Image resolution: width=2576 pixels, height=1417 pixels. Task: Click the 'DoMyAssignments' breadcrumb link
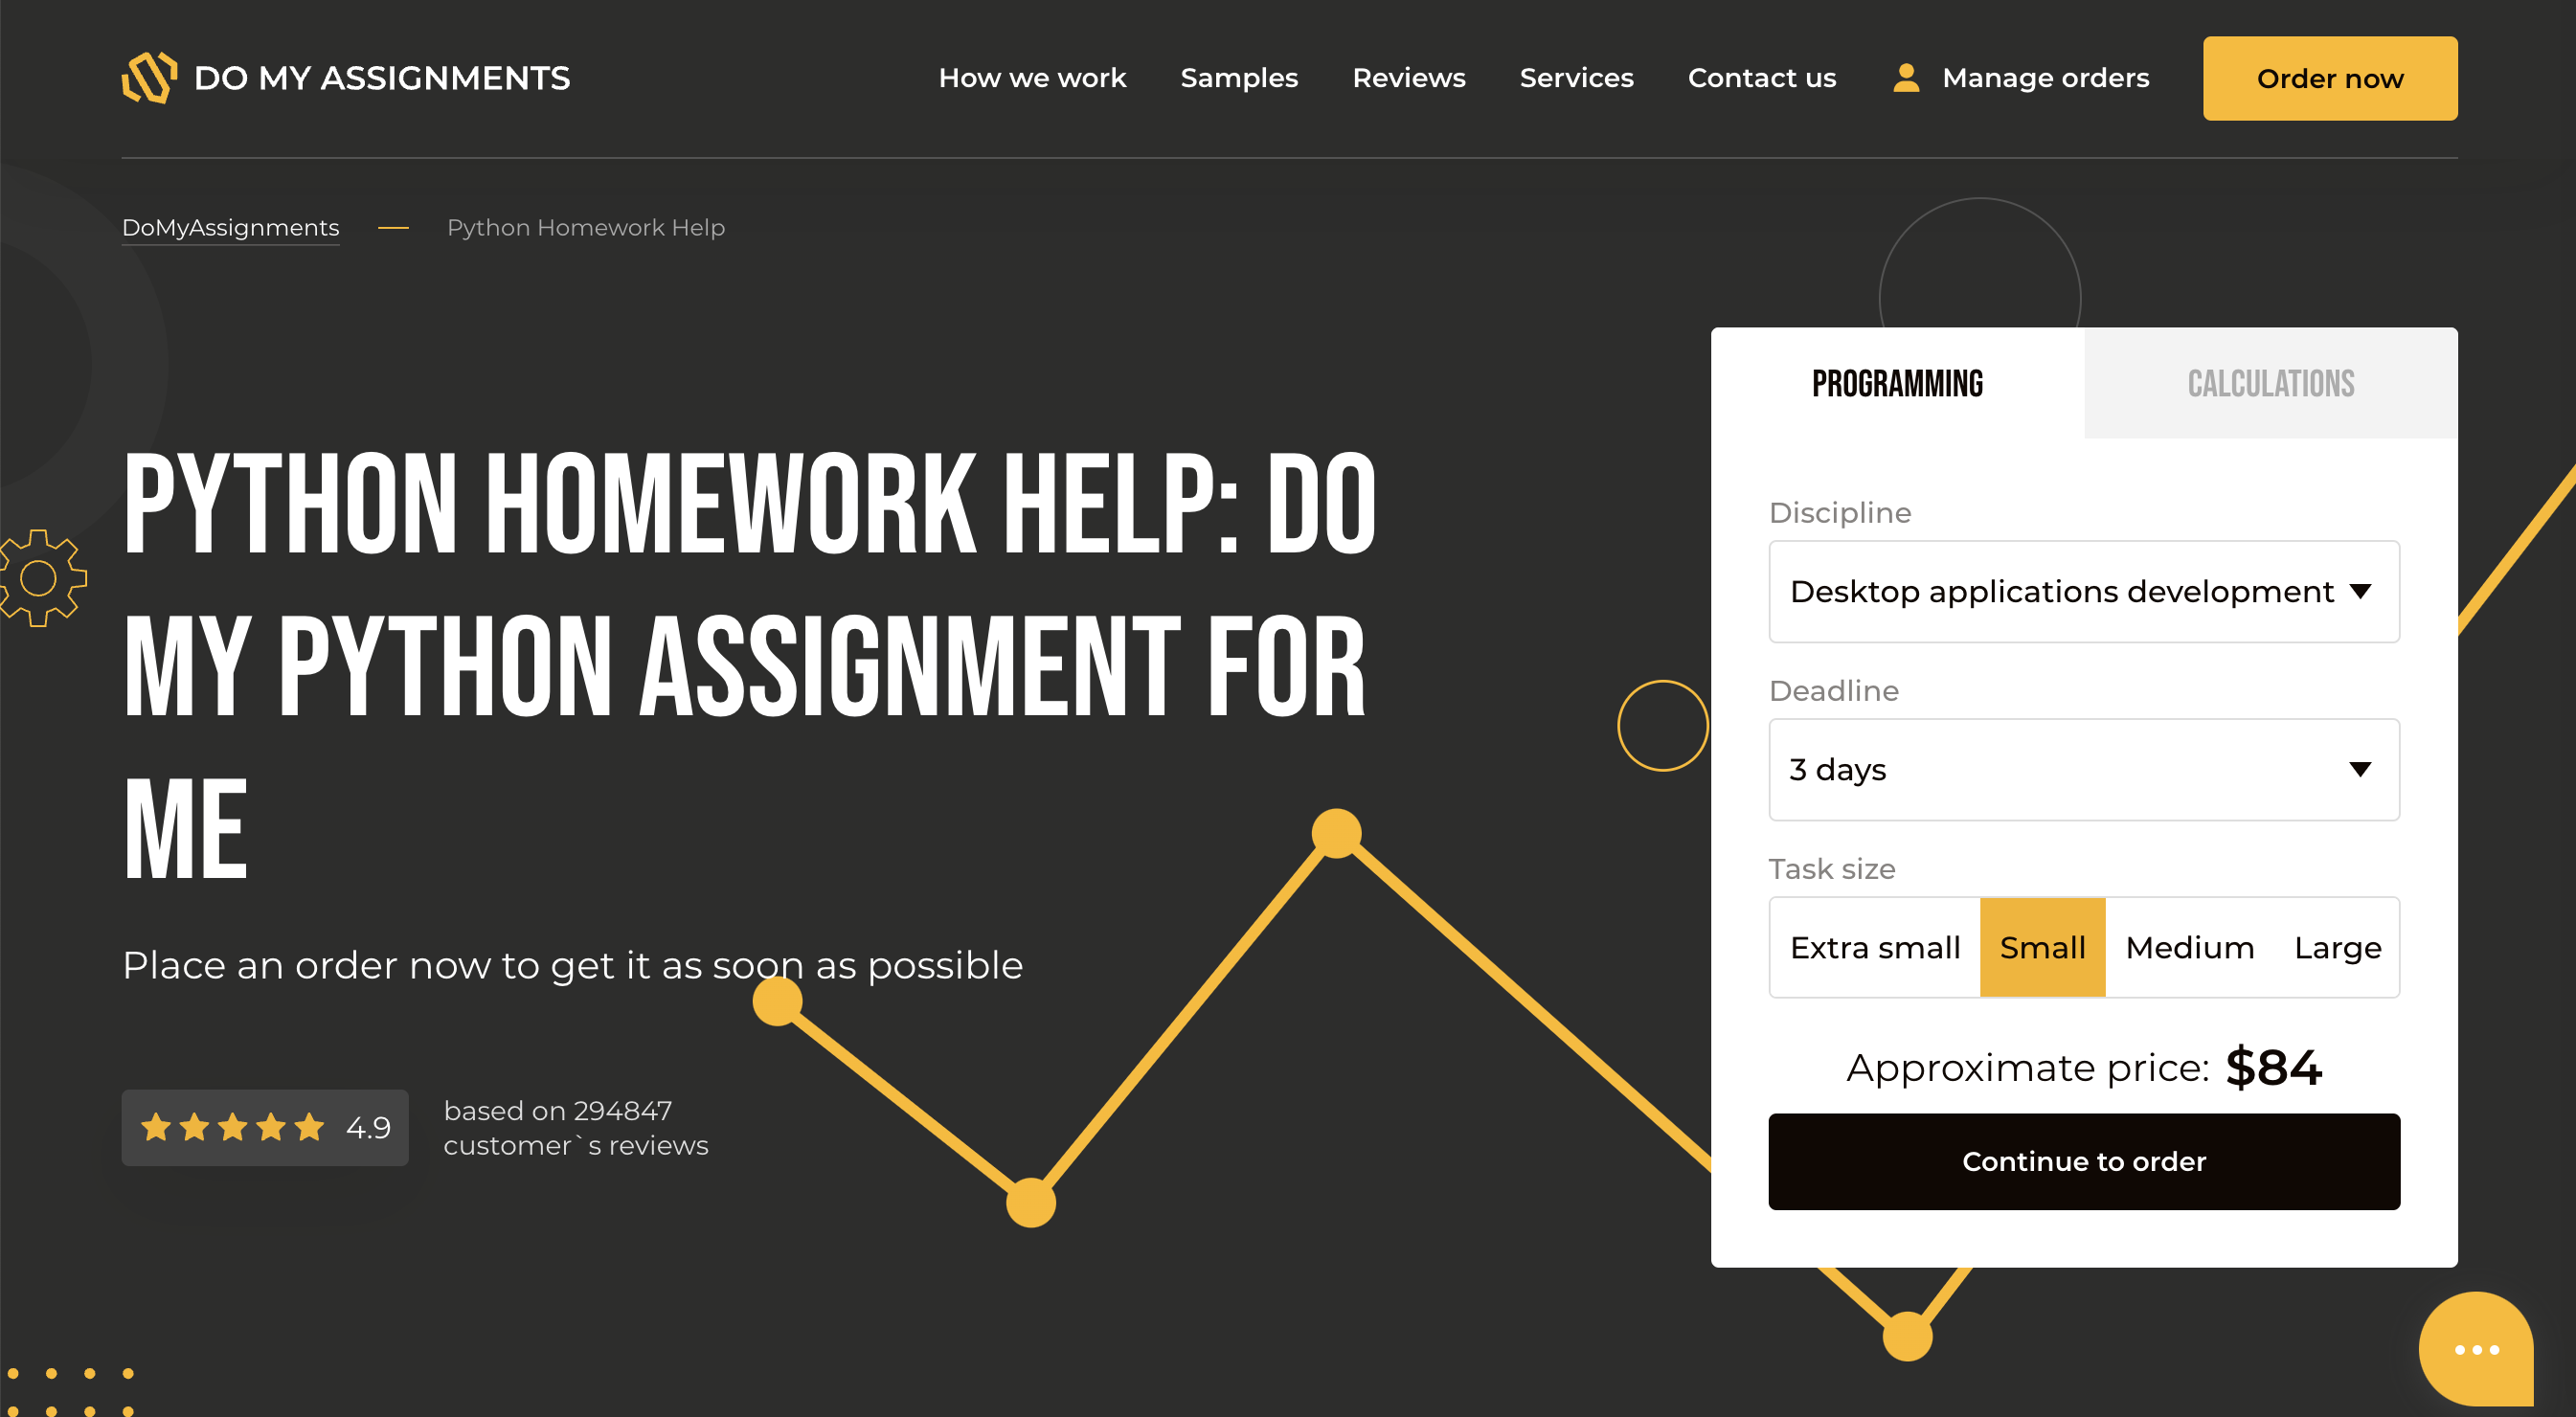point(231,227)
